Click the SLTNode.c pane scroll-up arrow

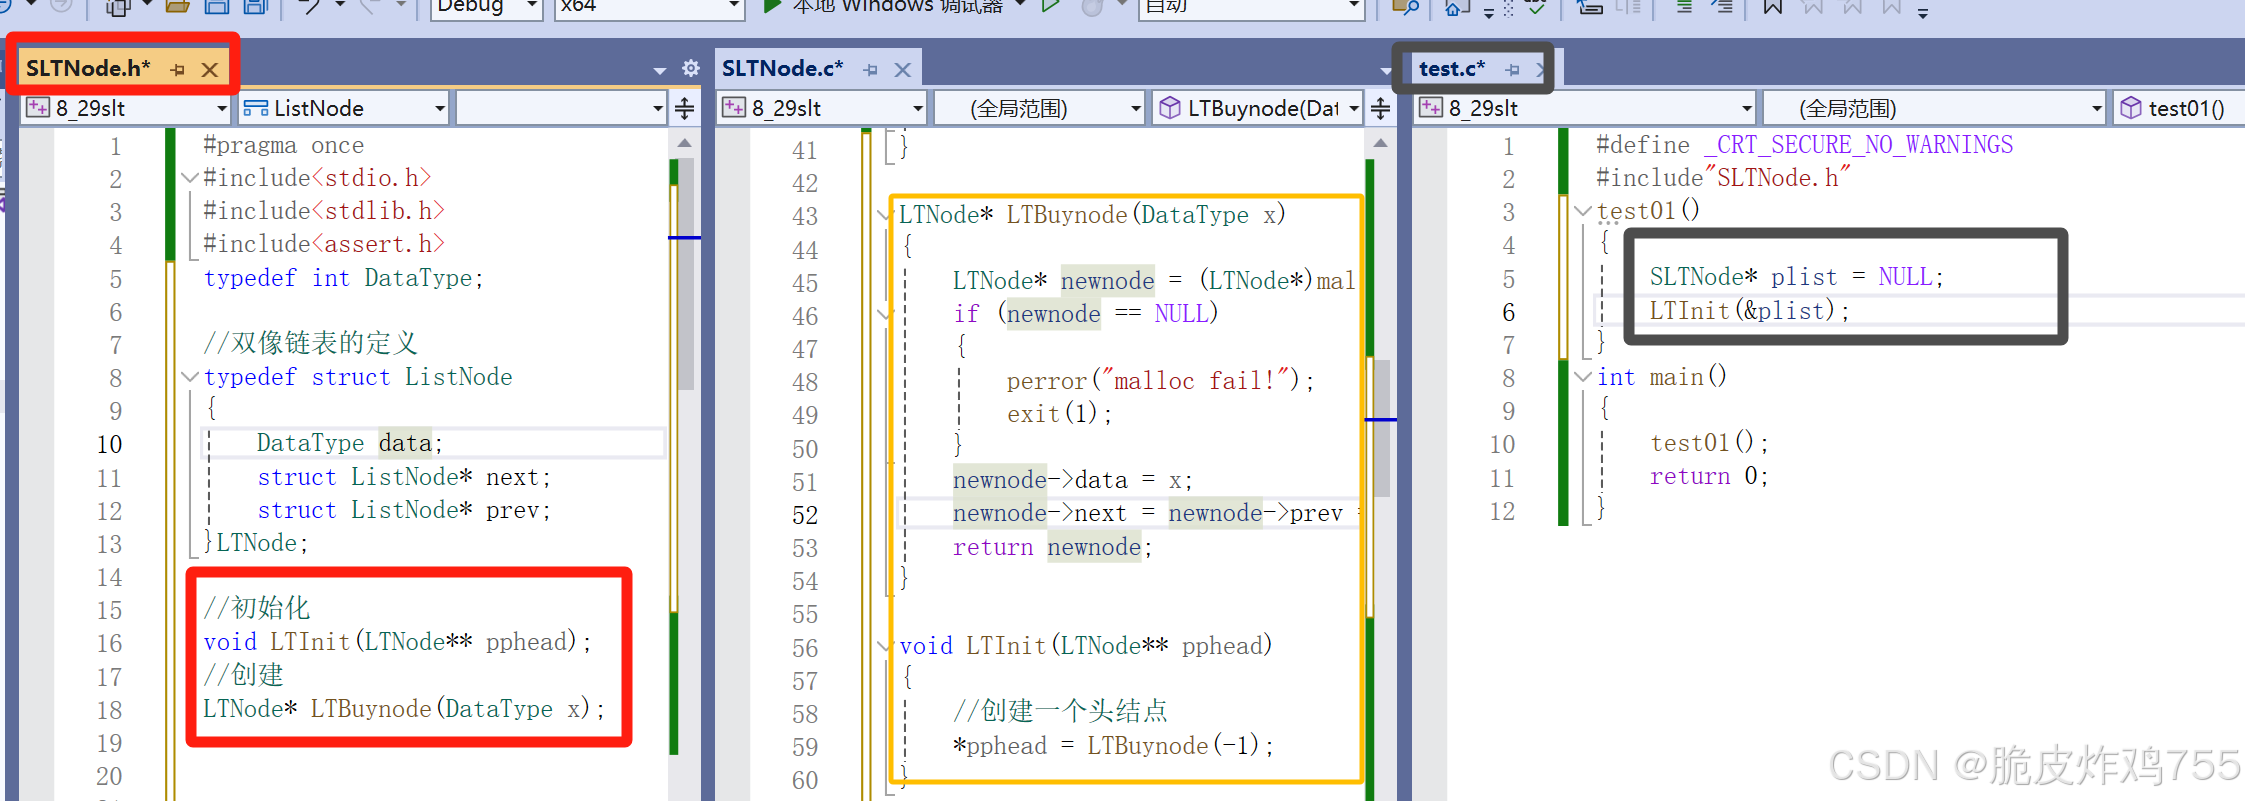[x=1381, y=143]
